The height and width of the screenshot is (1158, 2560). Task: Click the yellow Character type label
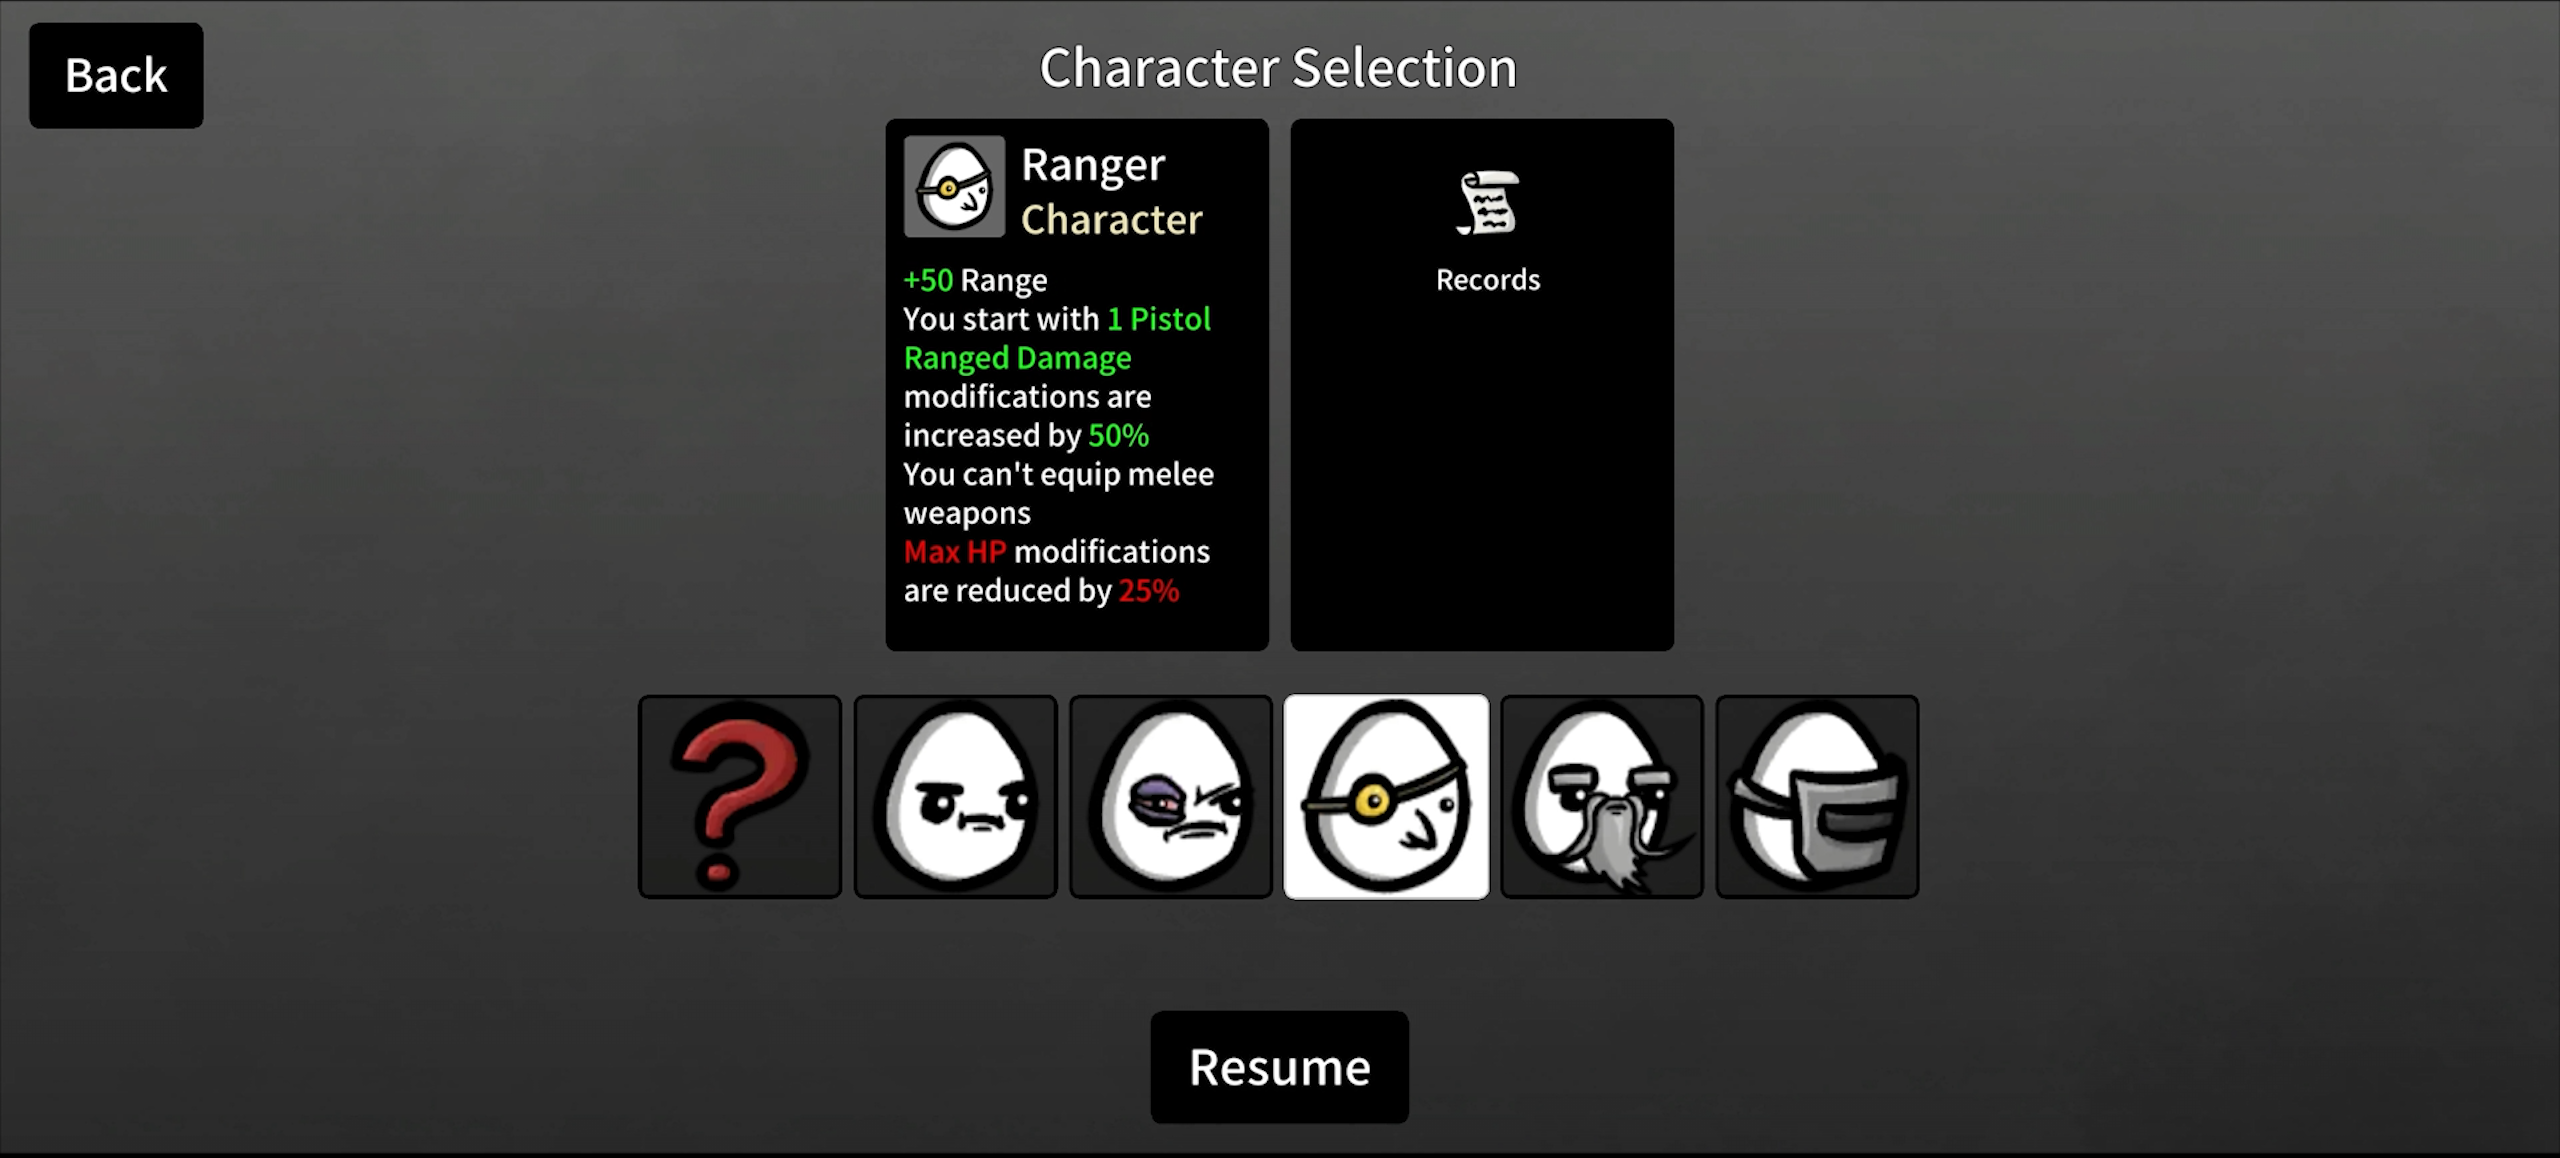(1111, 220)
